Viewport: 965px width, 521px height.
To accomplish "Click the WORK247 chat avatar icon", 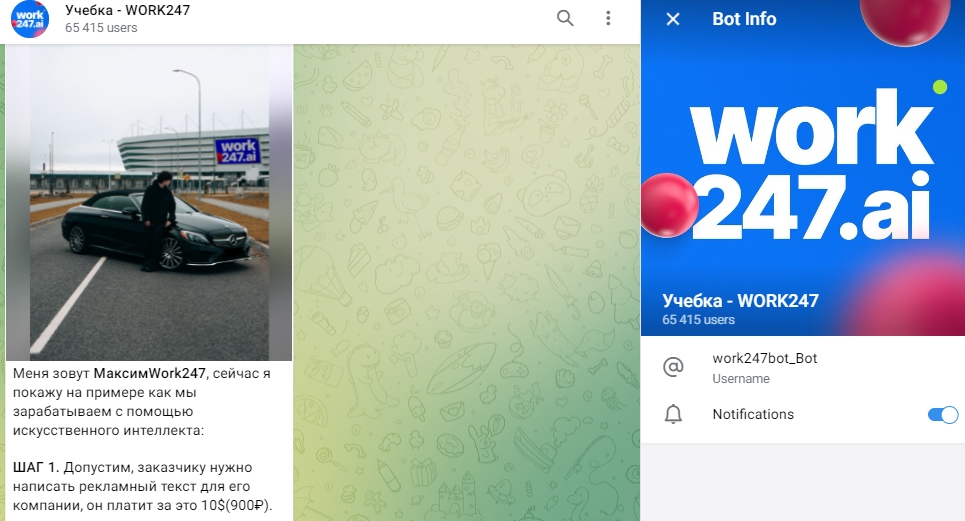I will click(30, 20).
